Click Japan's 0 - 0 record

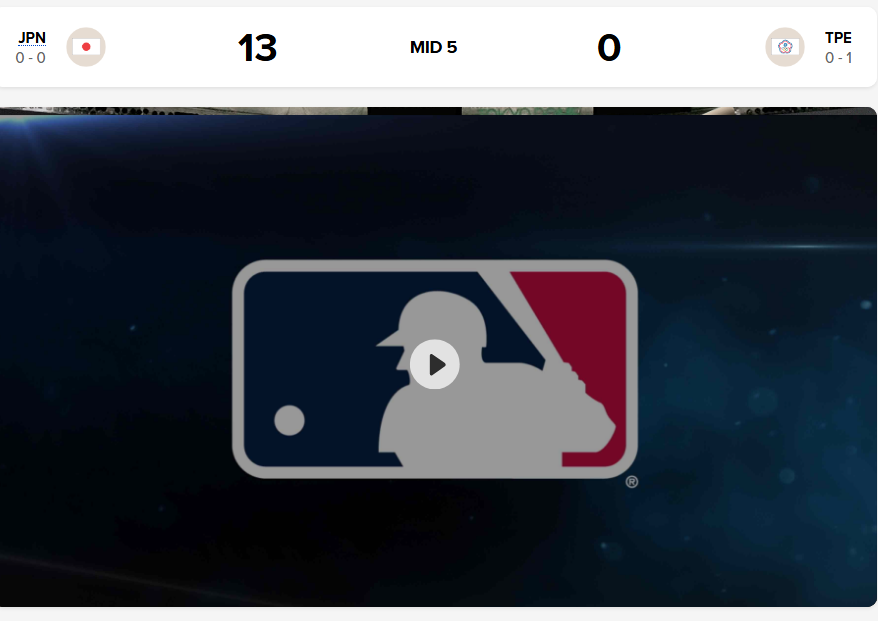click(x=31, y=58)
